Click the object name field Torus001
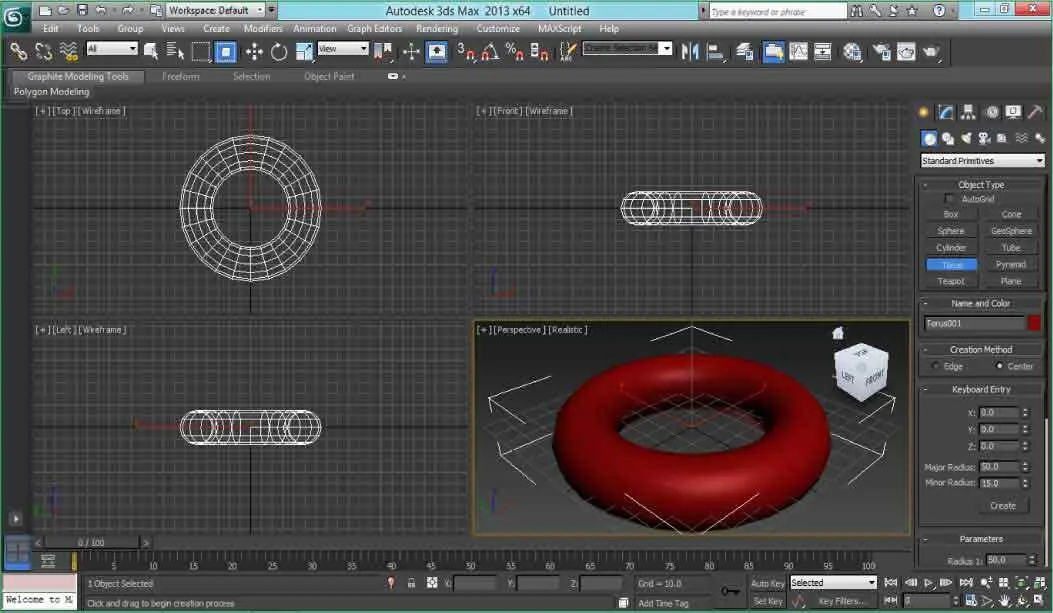Viewport: 1053px width, 613px height. click(x=974, y=324)
